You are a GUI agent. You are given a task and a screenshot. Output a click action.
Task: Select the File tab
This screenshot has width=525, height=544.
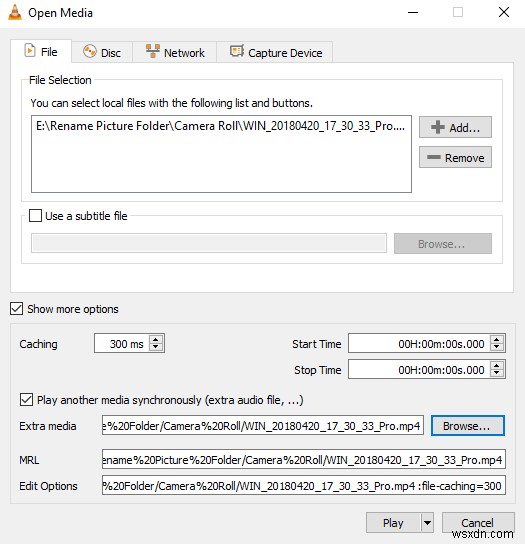pyautogui.click(x=41, y=51)
